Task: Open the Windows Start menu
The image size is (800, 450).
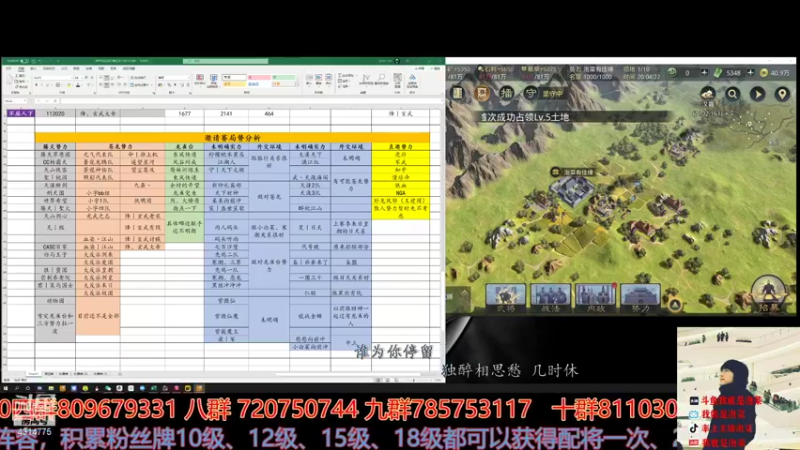Action: [6, 388]
